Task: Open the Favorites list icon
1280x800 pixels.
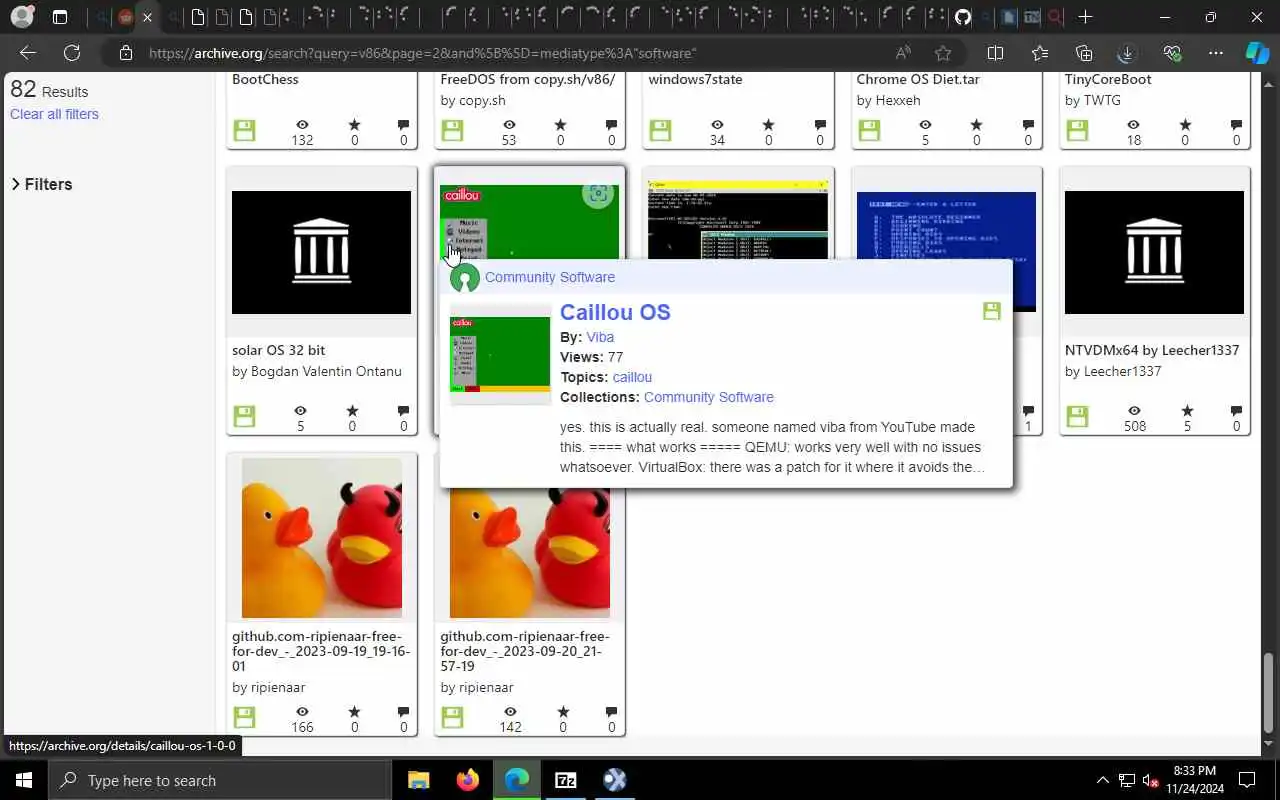Action: tap(1039, 53)
